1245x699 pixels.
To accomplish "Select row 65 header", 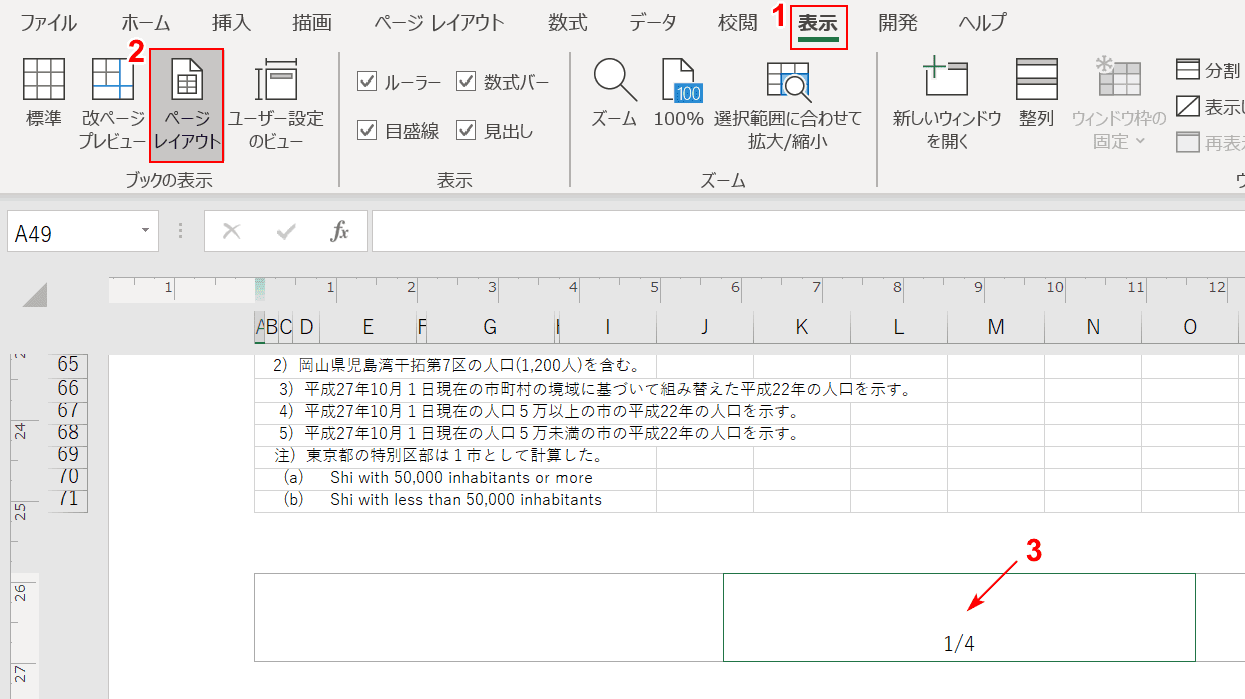I will tap(68, 365).
